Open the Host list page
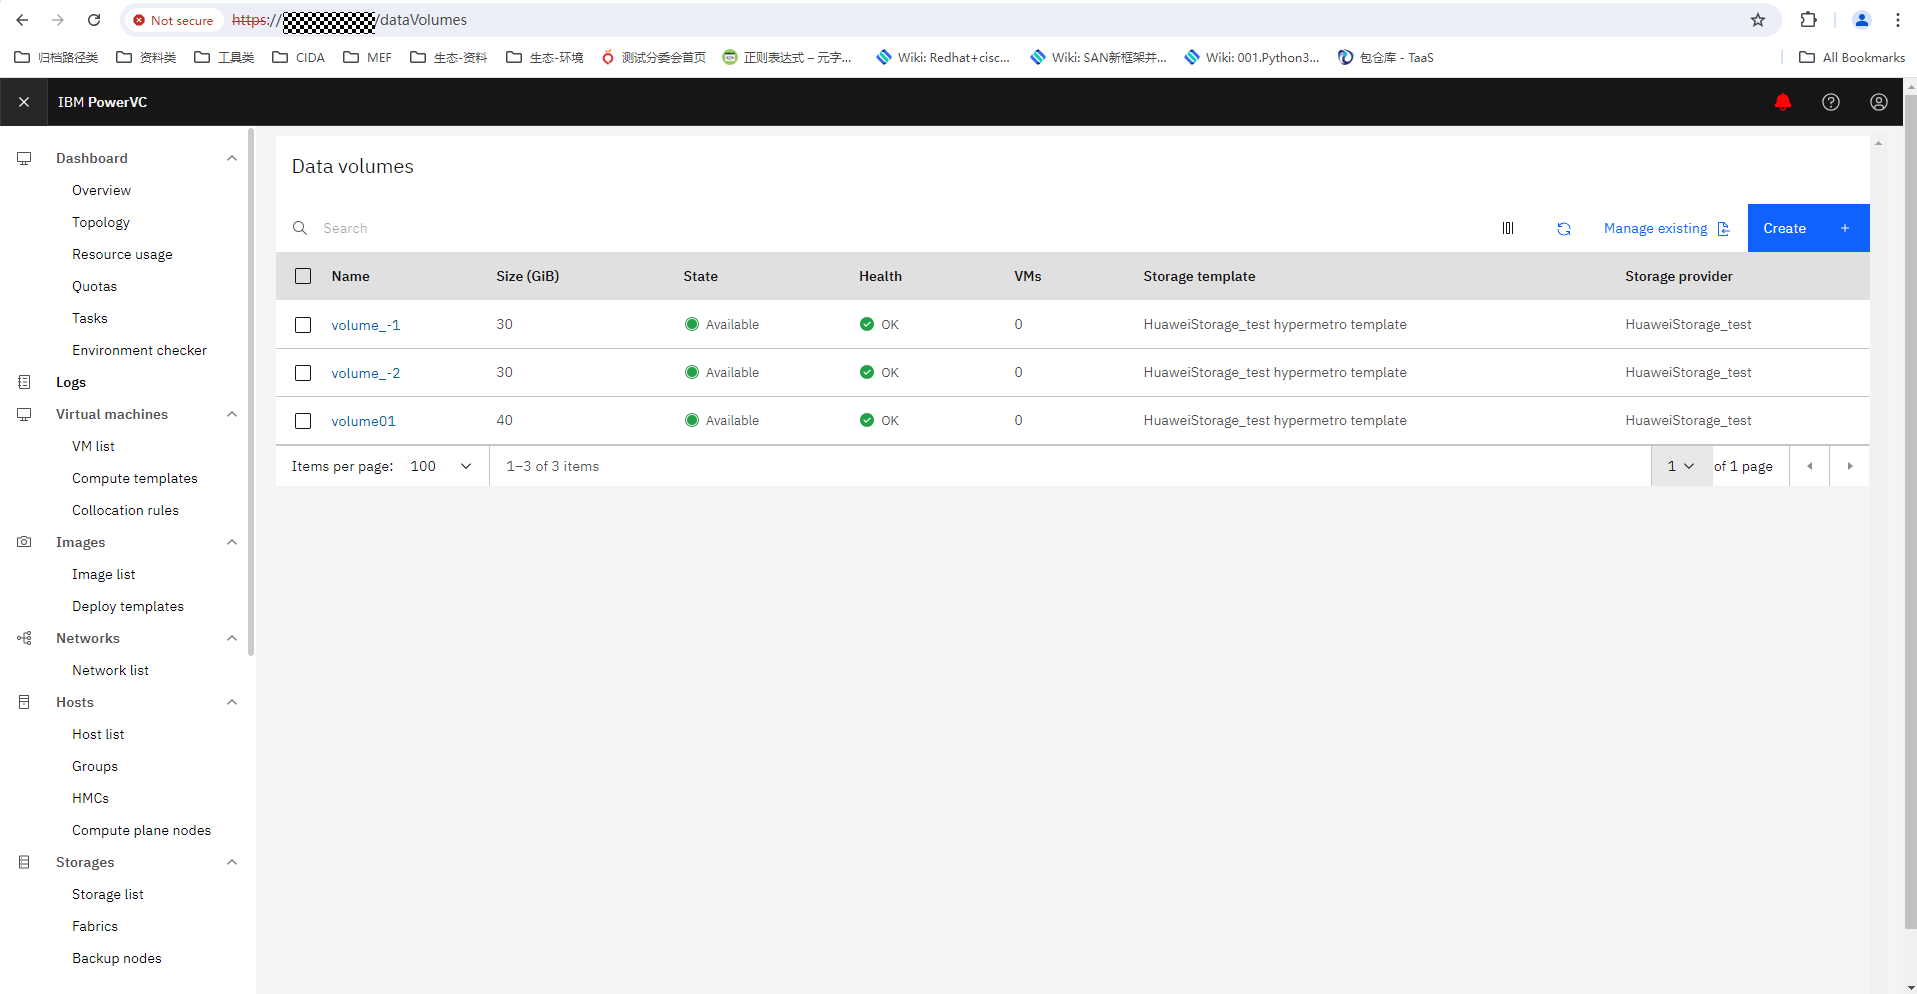The height and width of the screenshot is (994, 1917). point(98,734)
